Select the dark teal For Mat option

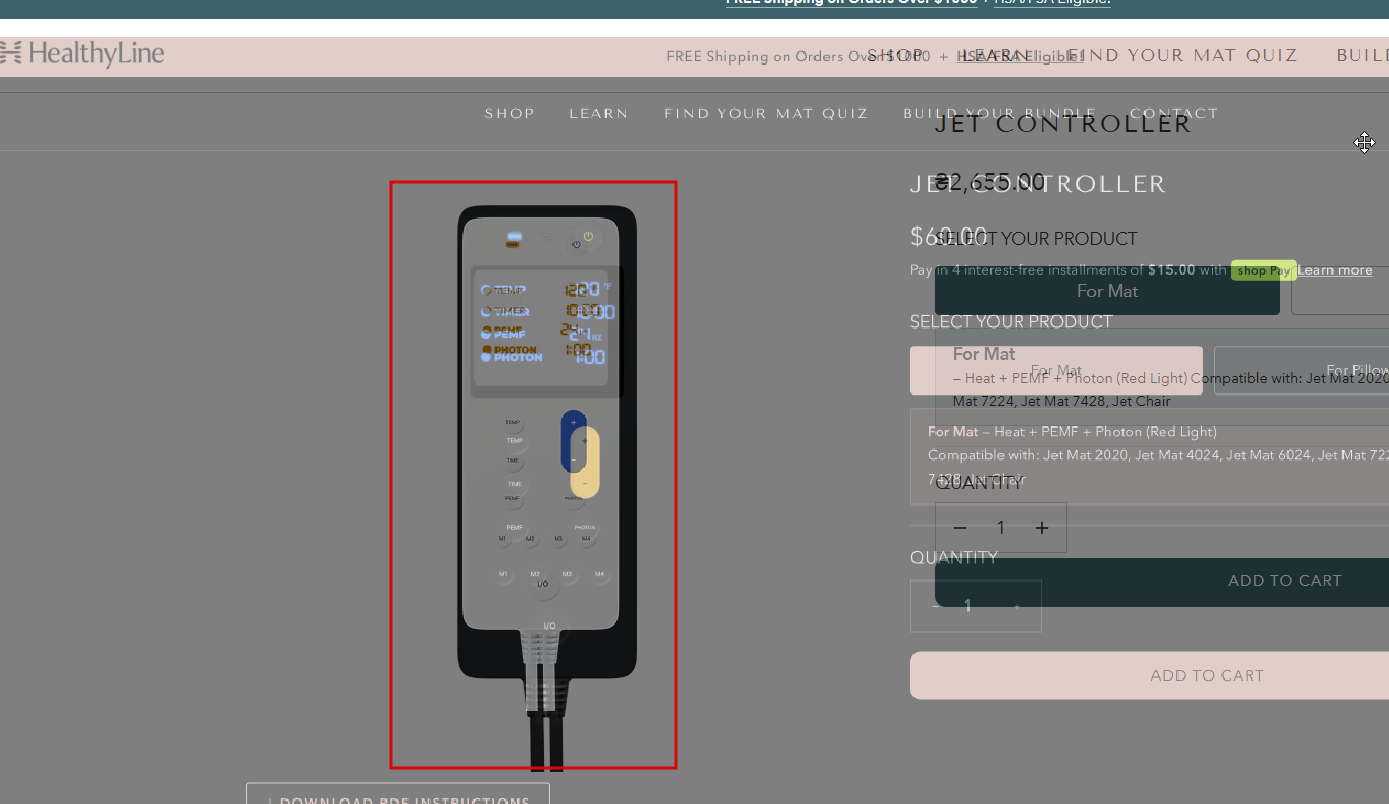(x=1107, y=291)
